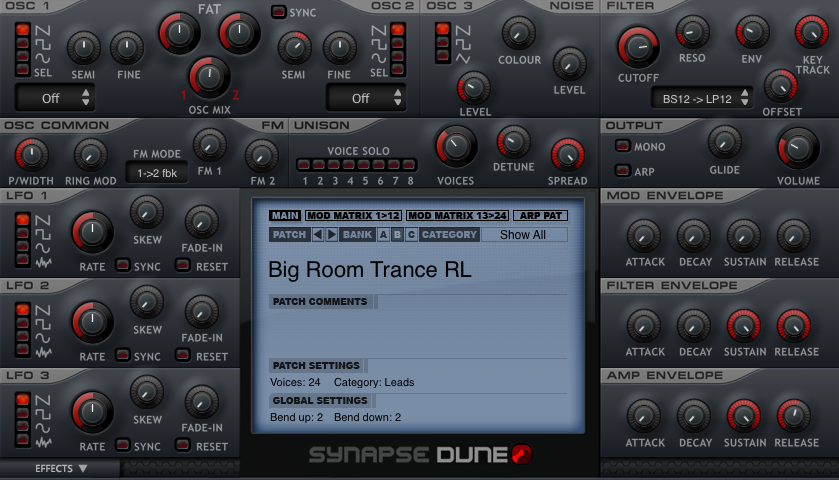The image size is (839, 480).
Task: Toggle LFO 2 SYNC
Action: tap(123, 355)
